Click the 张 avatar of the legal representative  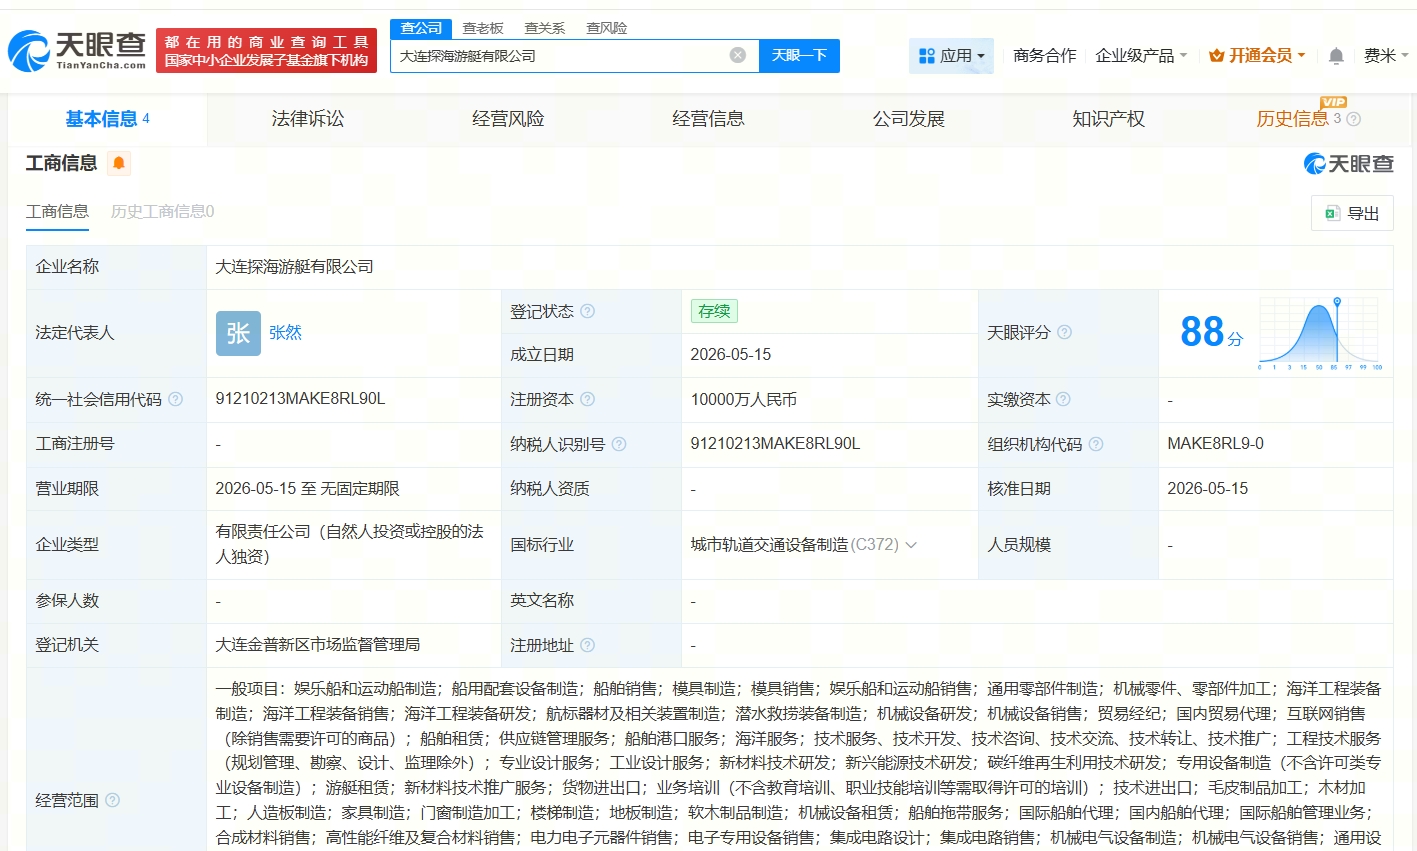(x=238, y=333)
